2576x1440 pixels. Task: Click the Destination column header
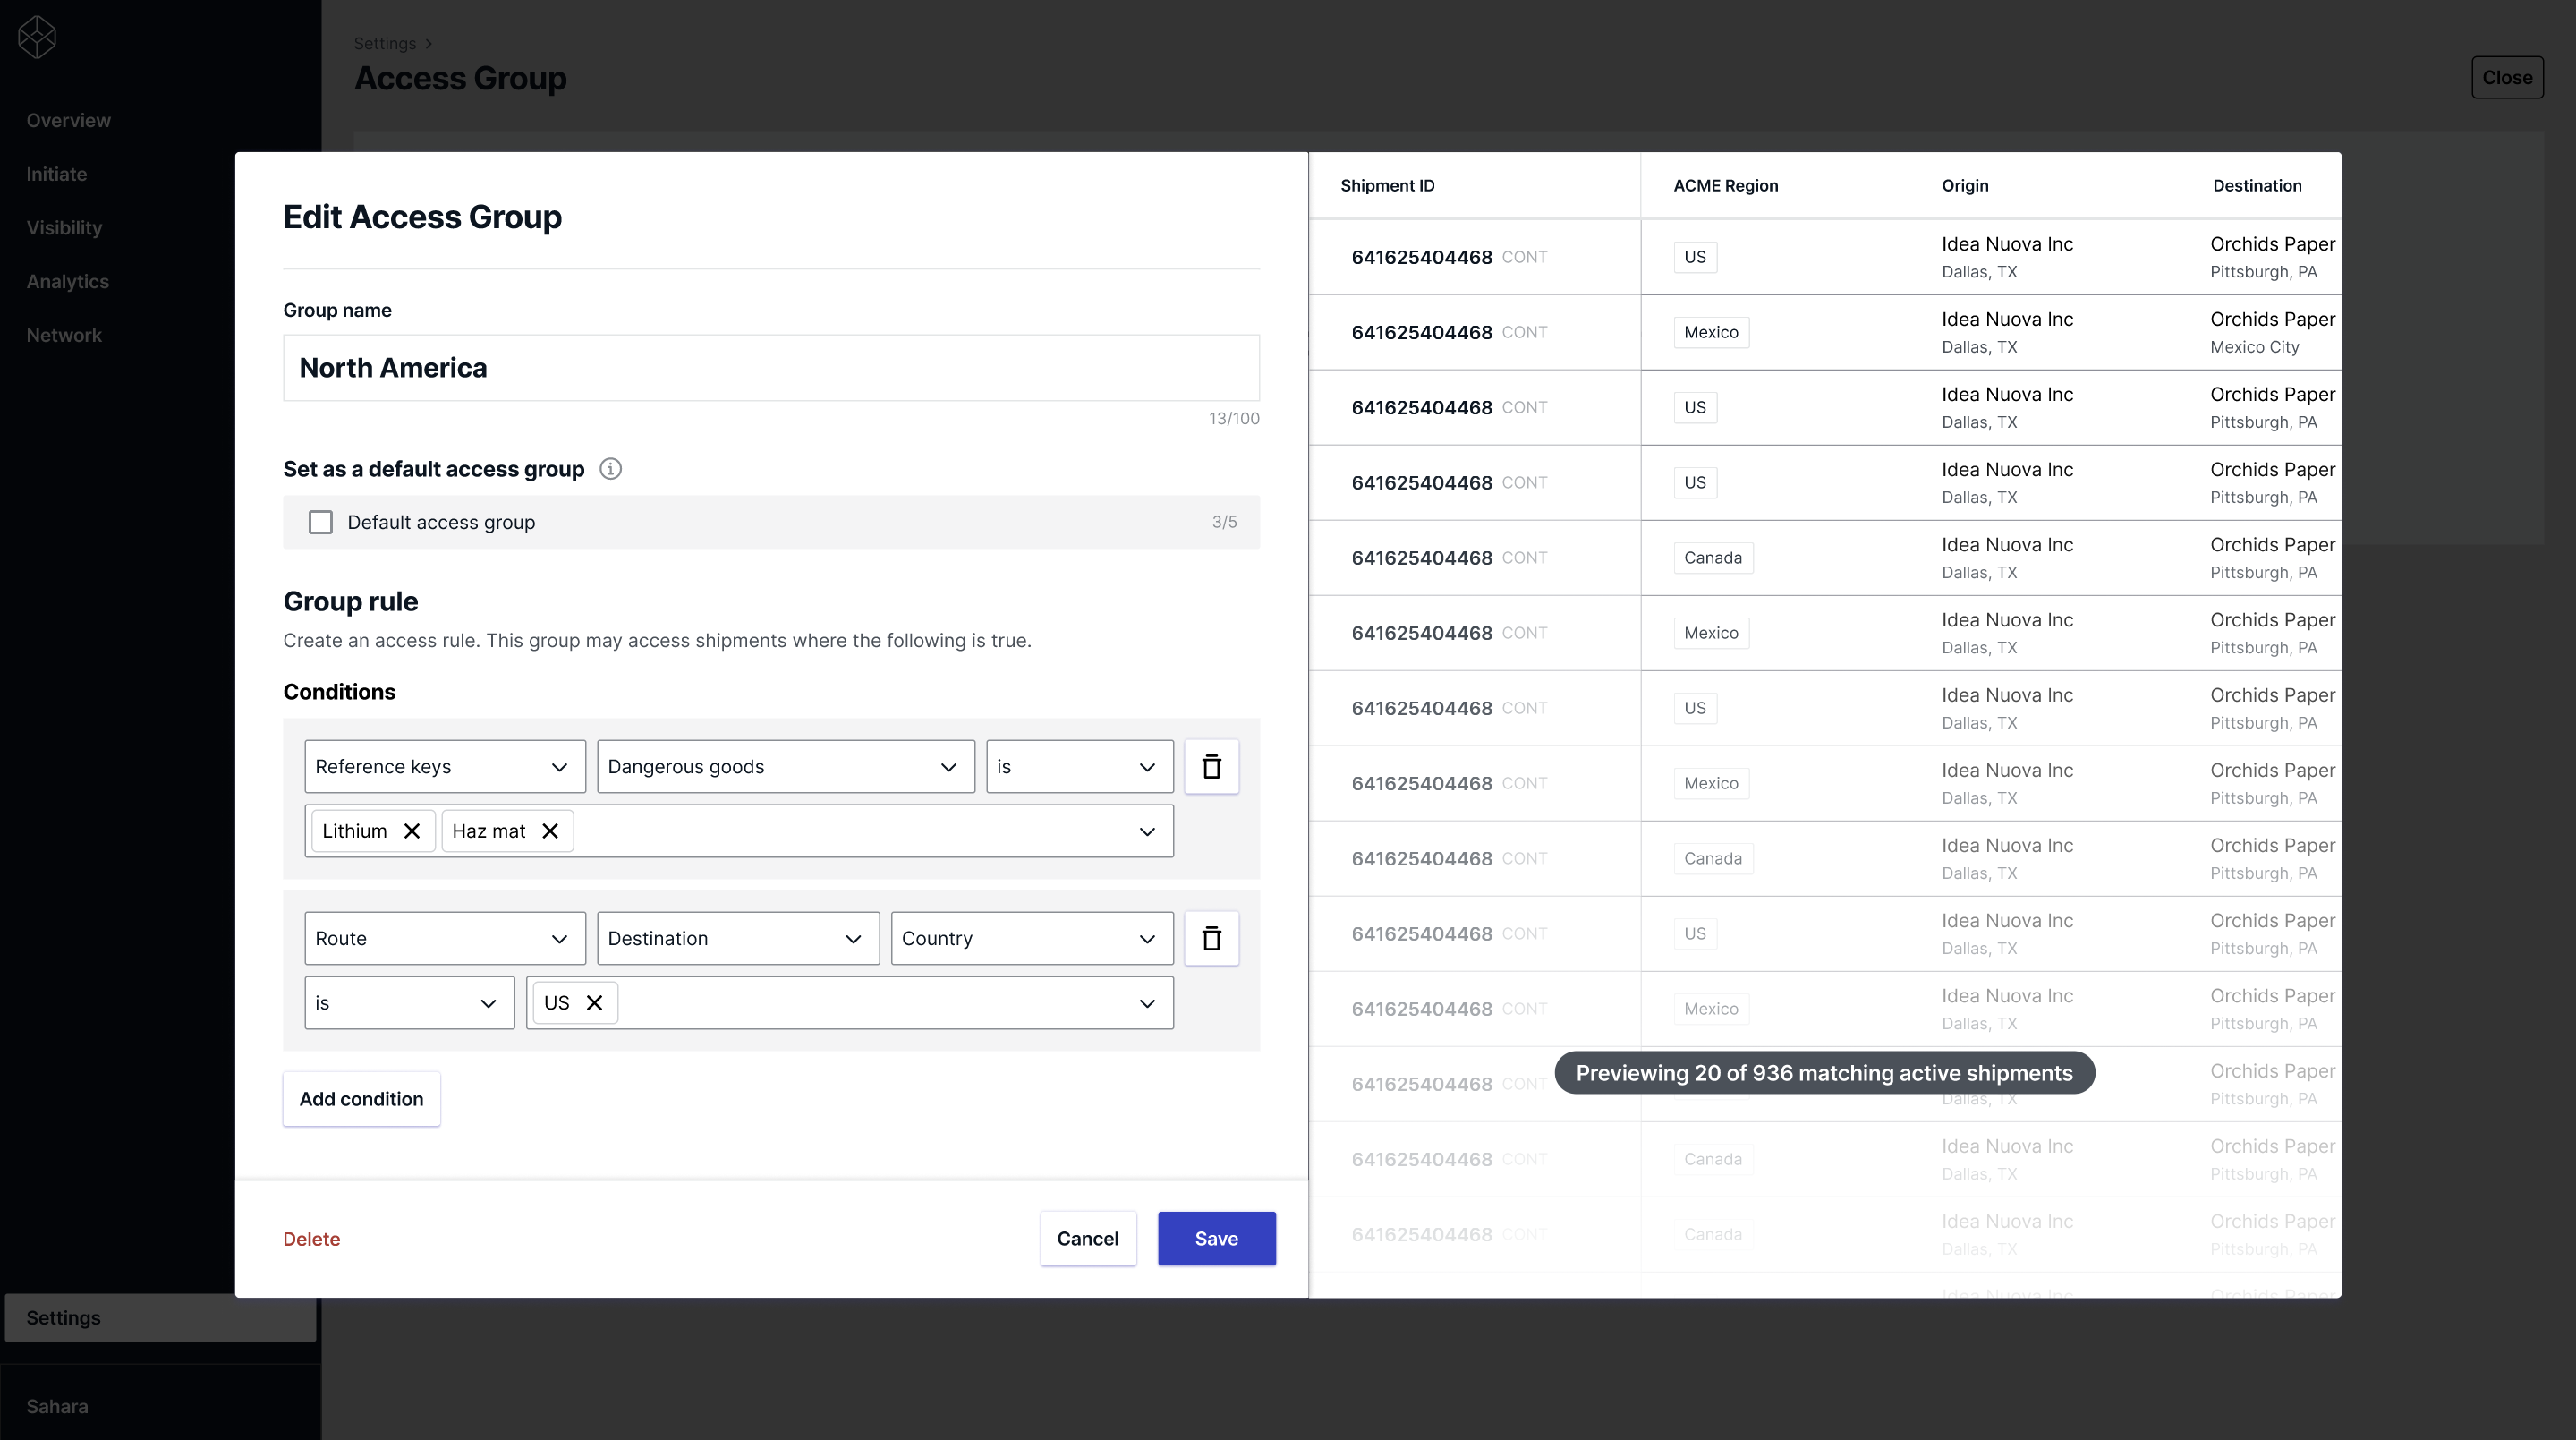point(2257,185)
